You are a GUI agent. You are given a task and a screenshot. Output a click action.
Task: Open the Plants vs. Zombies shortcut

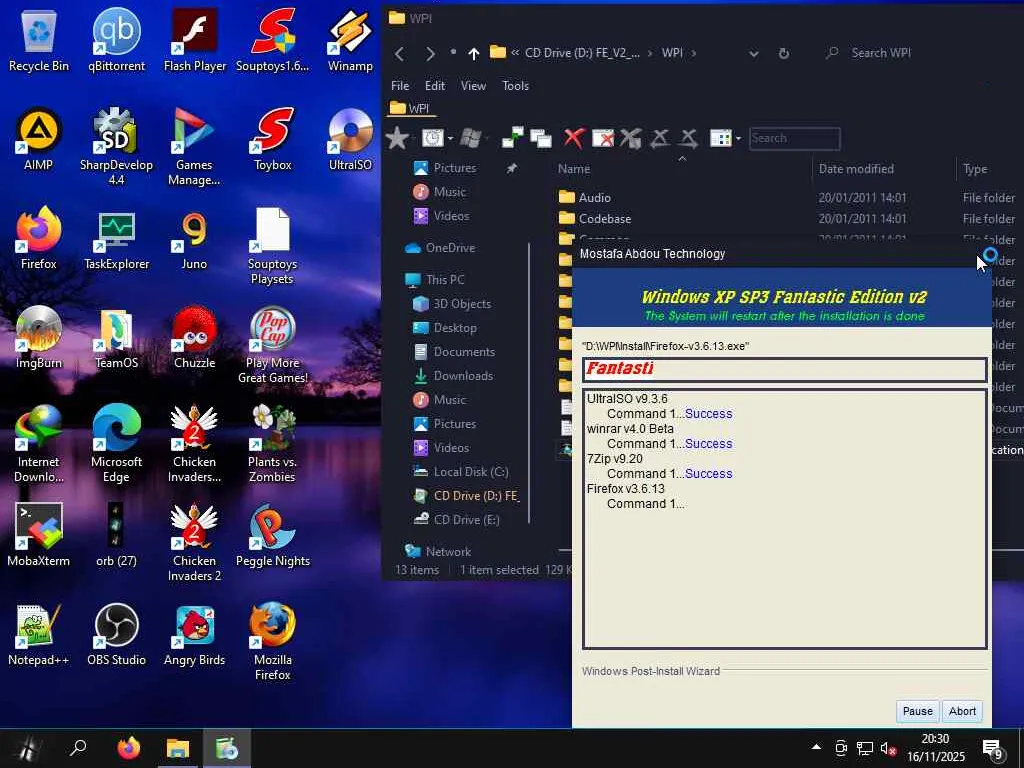[x=272, y=443]
